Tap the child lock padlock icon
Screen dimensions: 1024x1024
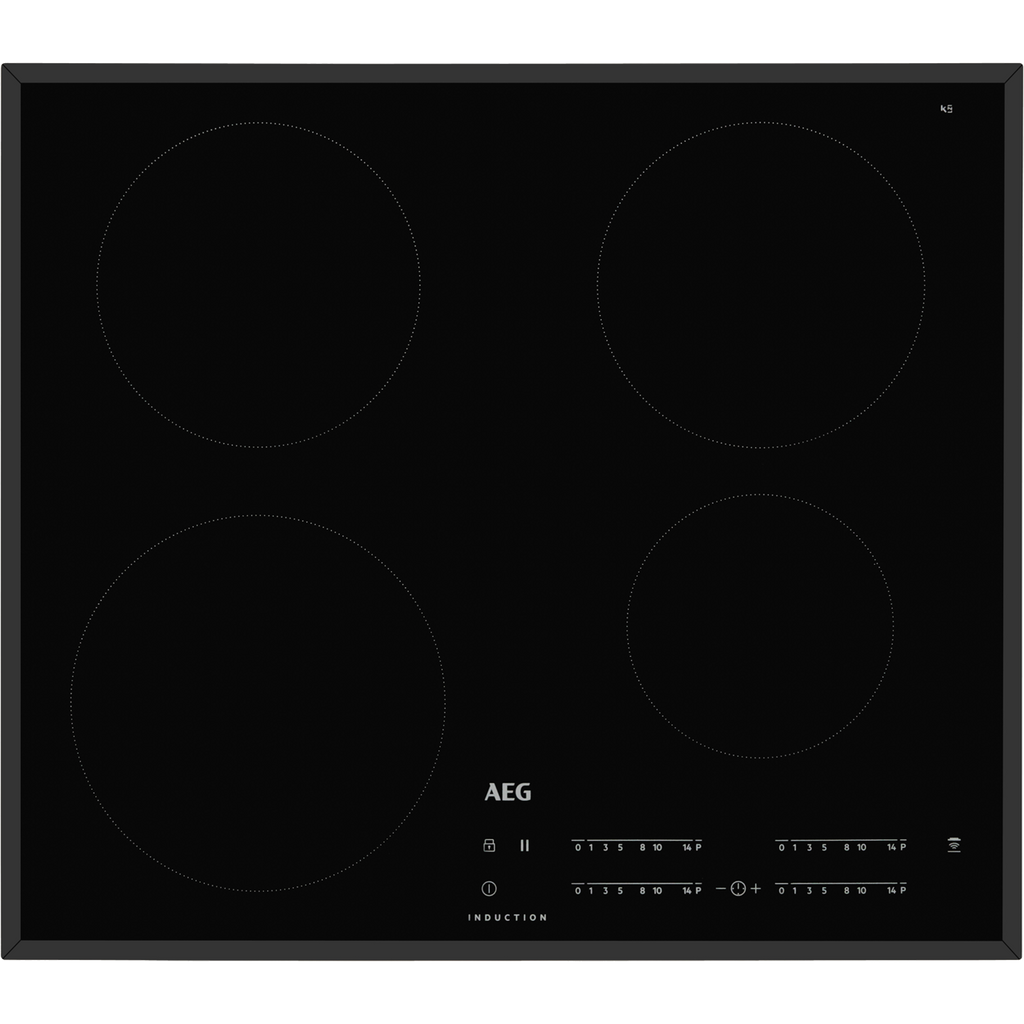point(488,843)
